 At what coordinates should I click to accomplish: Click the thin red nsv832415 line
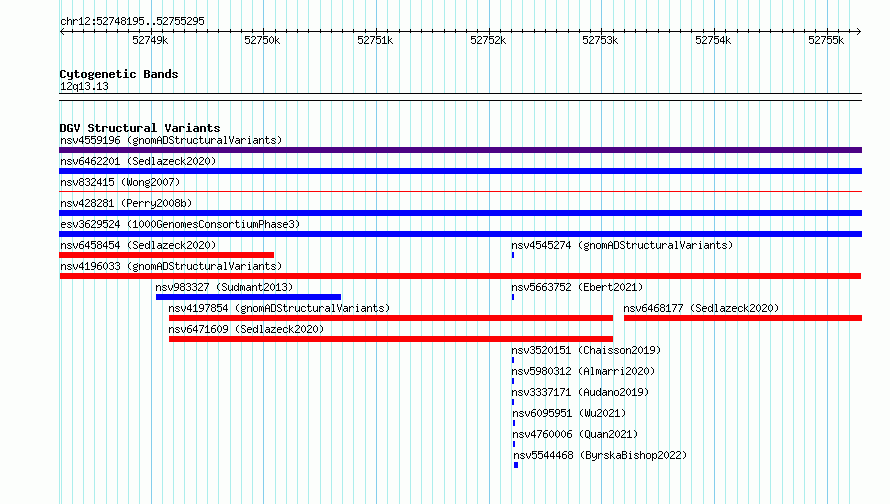point(460,192)
